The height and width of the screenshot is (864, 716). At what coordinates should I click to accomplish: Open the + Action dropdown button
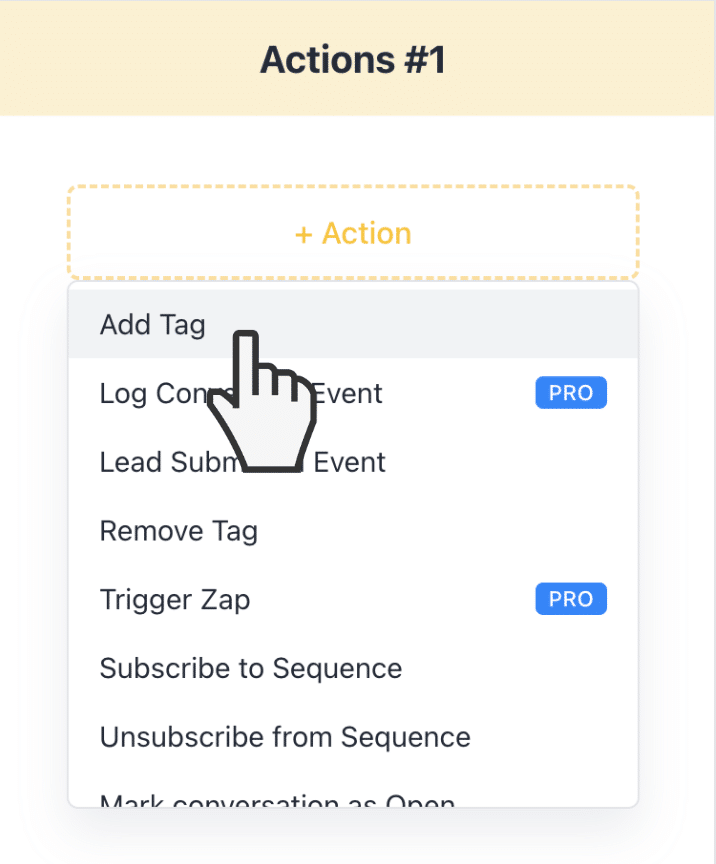tap(353, 233)
